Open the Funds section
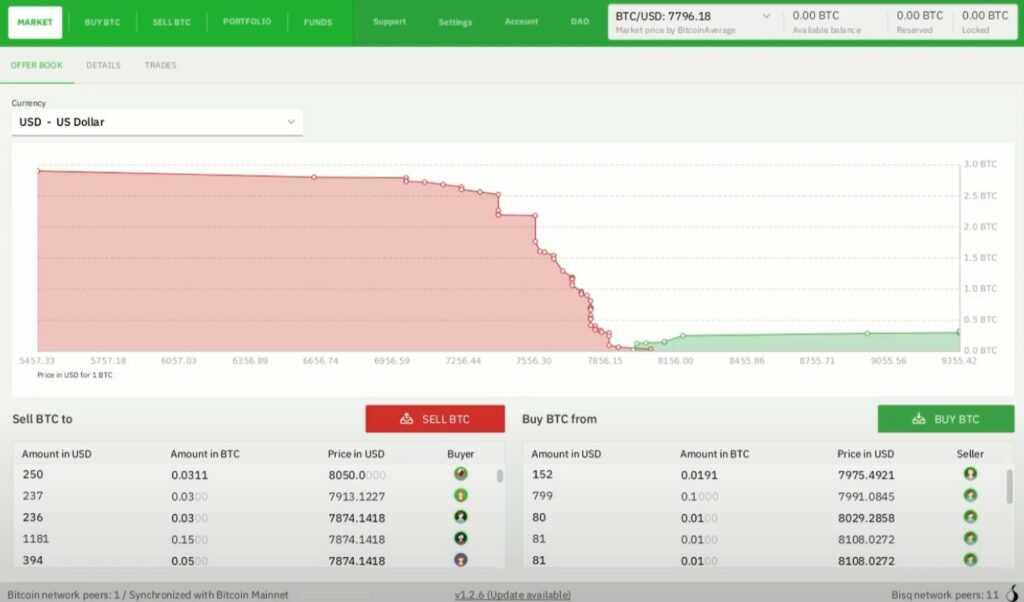This screenshot has height=602, width=1024. [318, 21]
